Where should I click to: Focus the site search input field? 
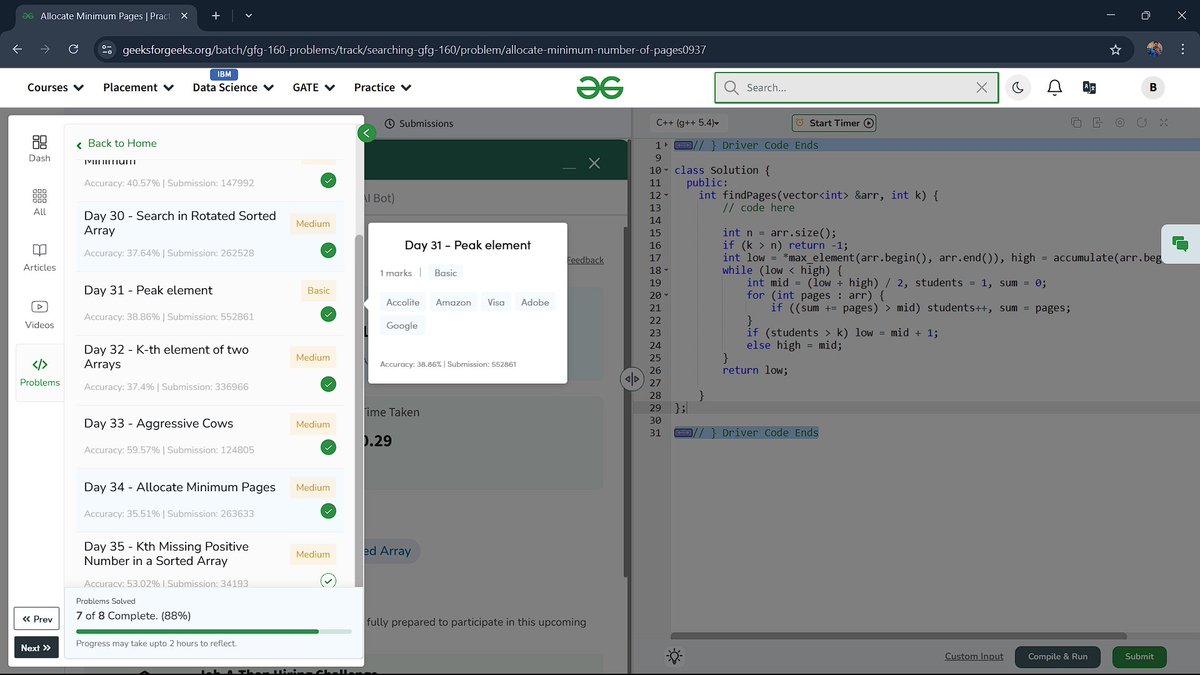click(855, 88)
